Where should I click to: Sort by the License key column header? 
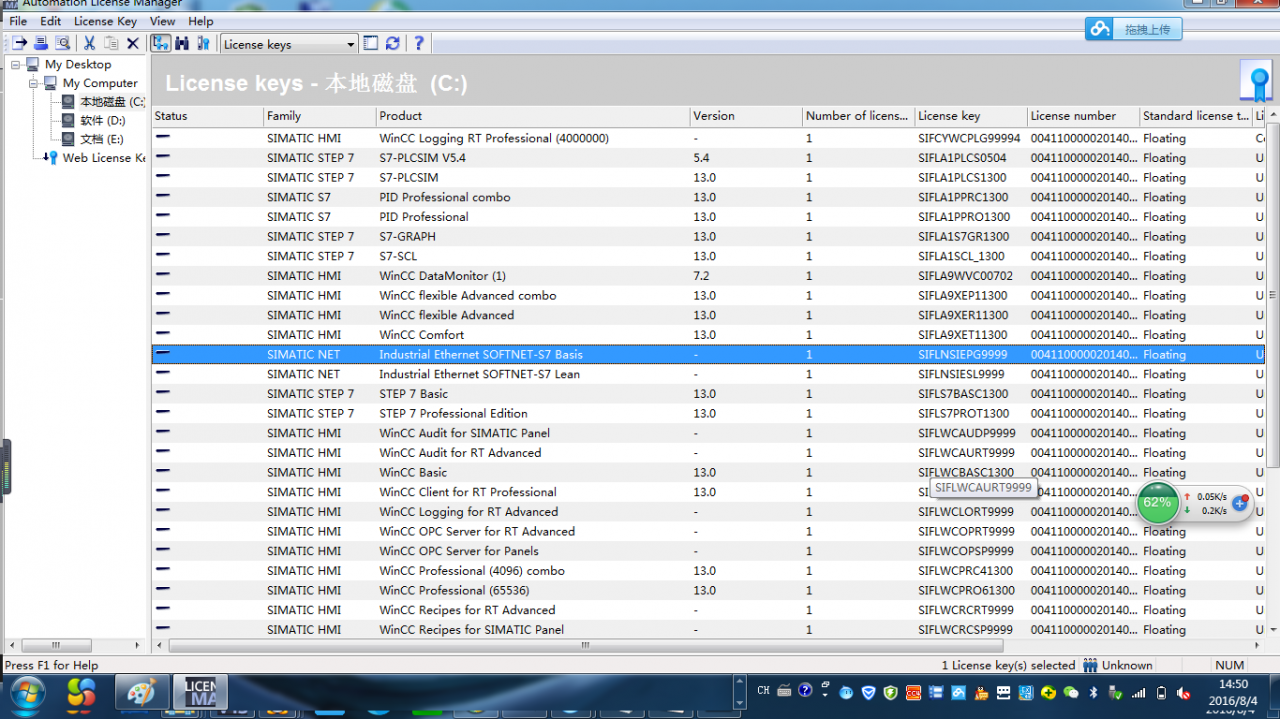point(971,116)
